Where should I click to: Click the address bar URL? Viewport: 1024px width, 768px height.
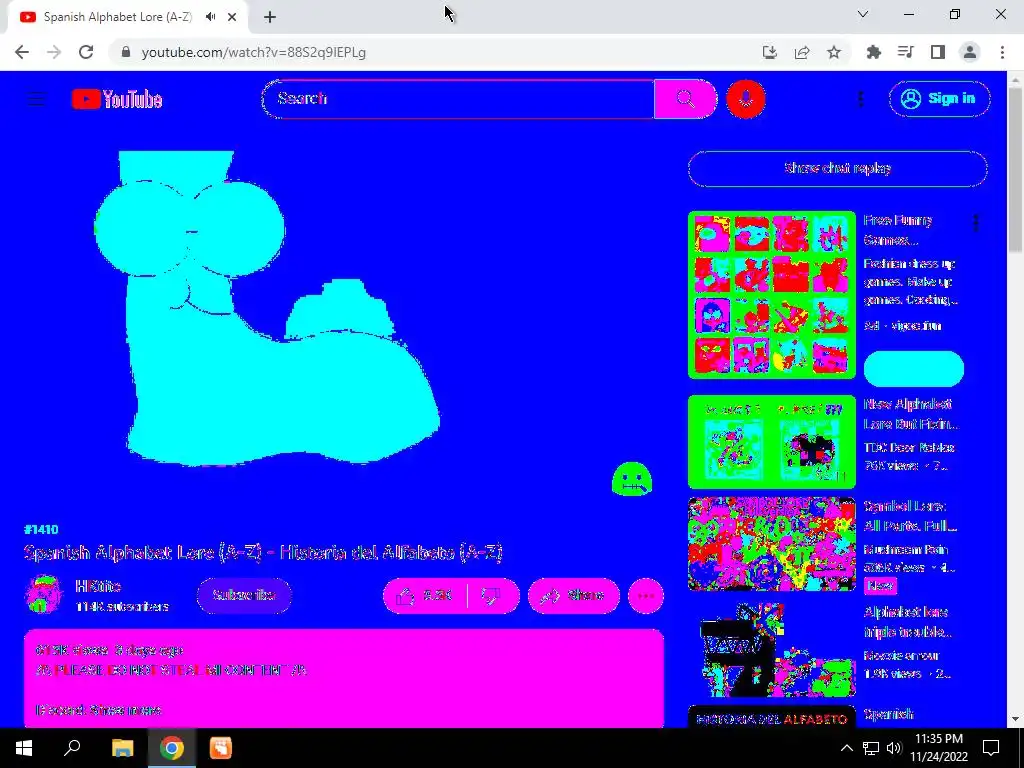[x=253, y=53]
